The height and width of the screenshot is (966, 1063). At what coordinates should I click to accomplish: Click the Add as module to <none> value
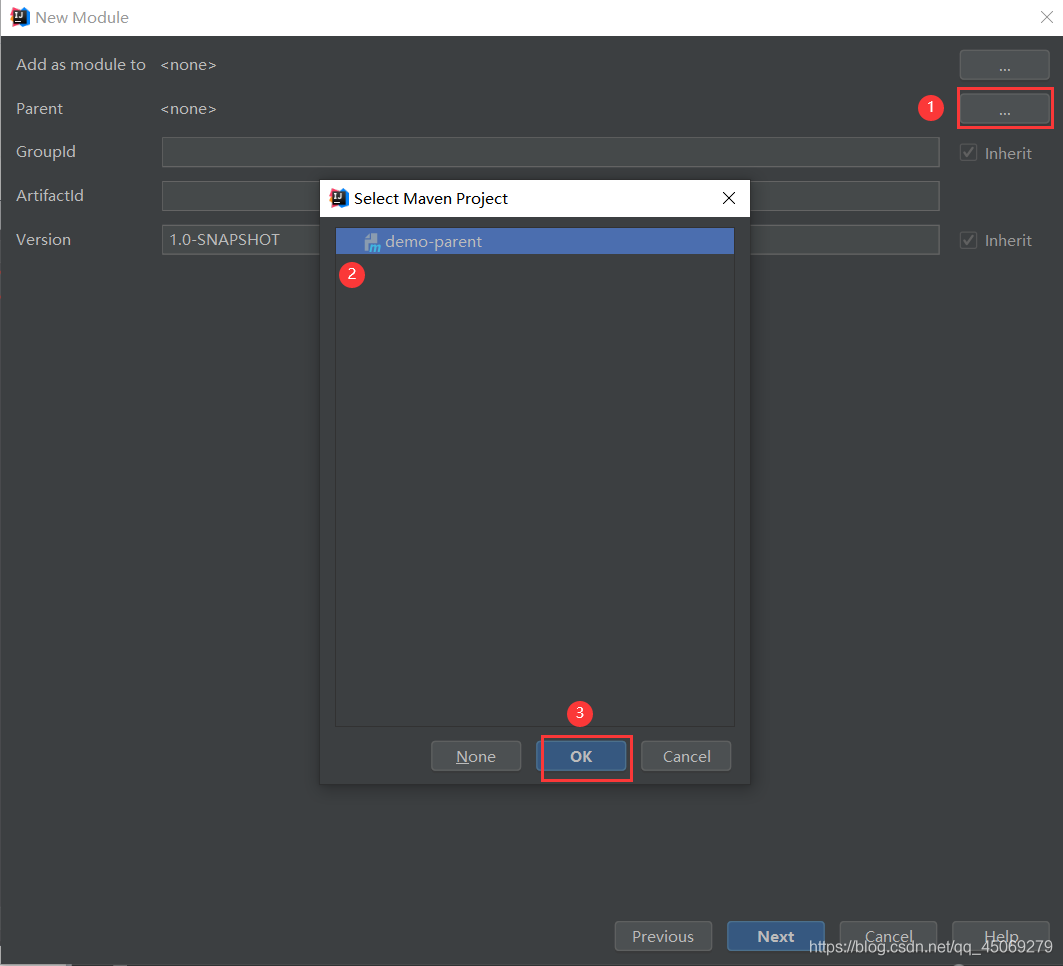point(188,65)
